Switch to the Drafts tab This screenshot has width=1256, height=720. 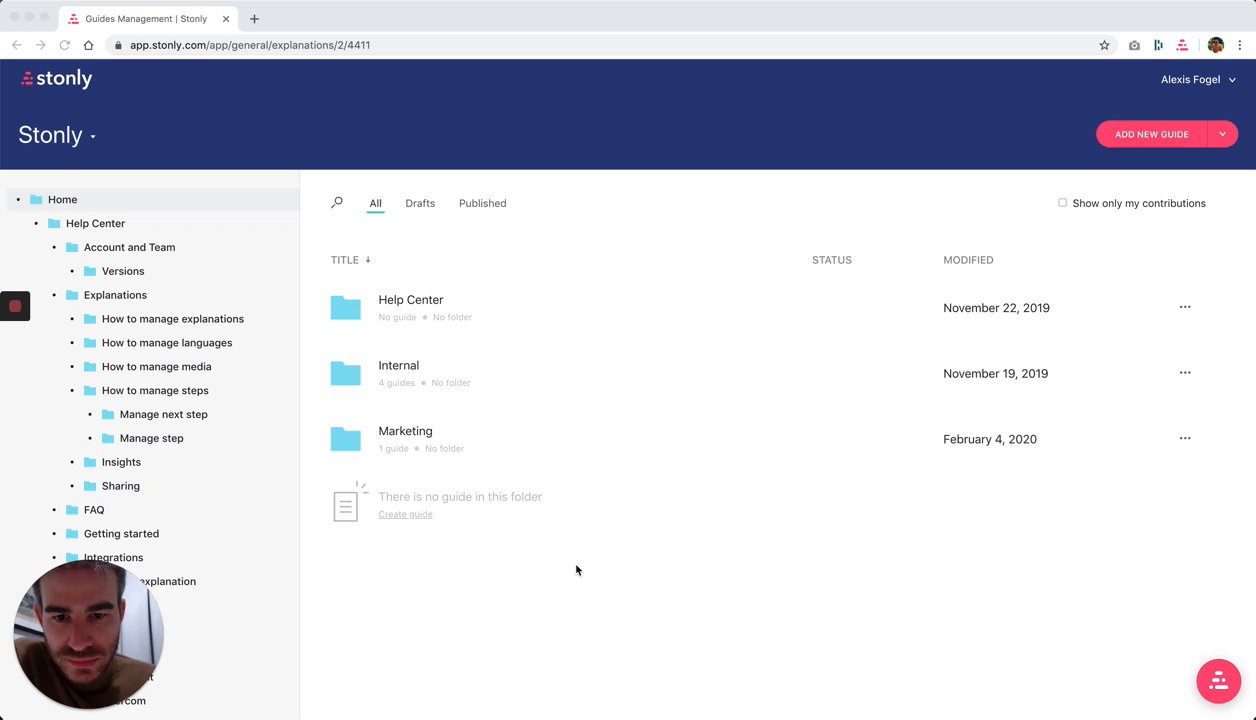click(x=420, y=203)
